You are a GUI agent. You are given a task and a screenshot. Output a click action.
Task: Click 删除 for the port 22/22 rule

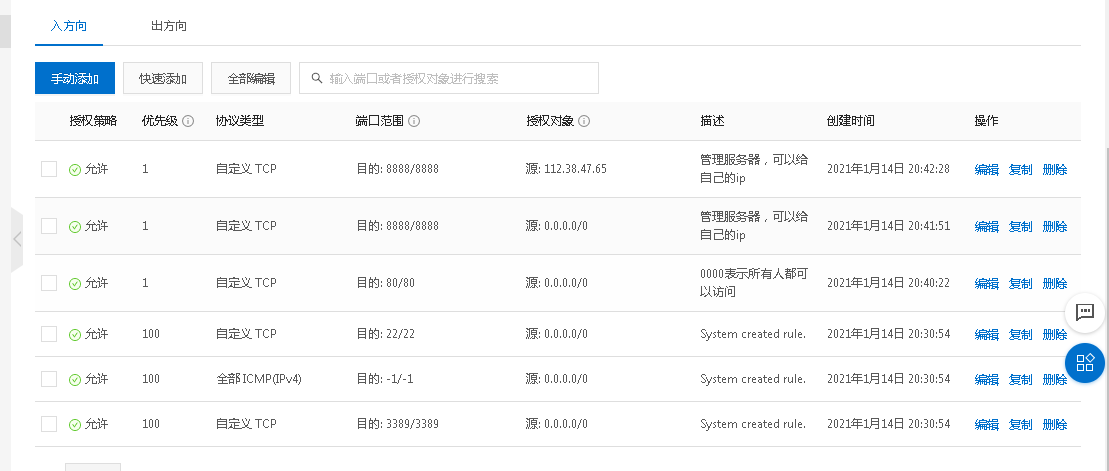[x=1055, y=334]
